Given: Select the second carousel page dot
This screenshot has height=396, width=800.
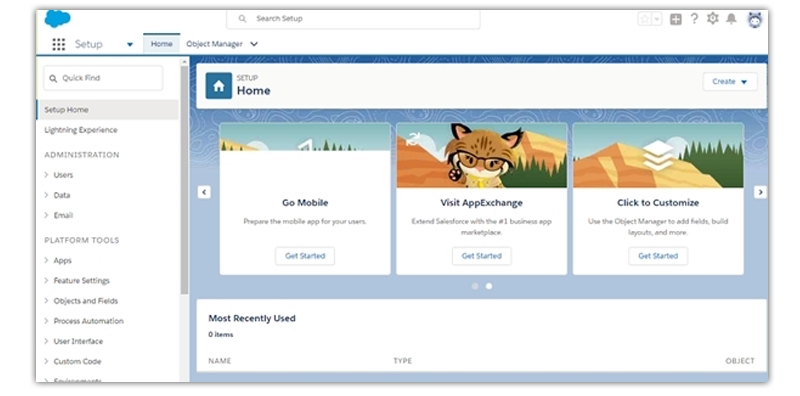Looking at the screenshot, I should pos(489,286).
